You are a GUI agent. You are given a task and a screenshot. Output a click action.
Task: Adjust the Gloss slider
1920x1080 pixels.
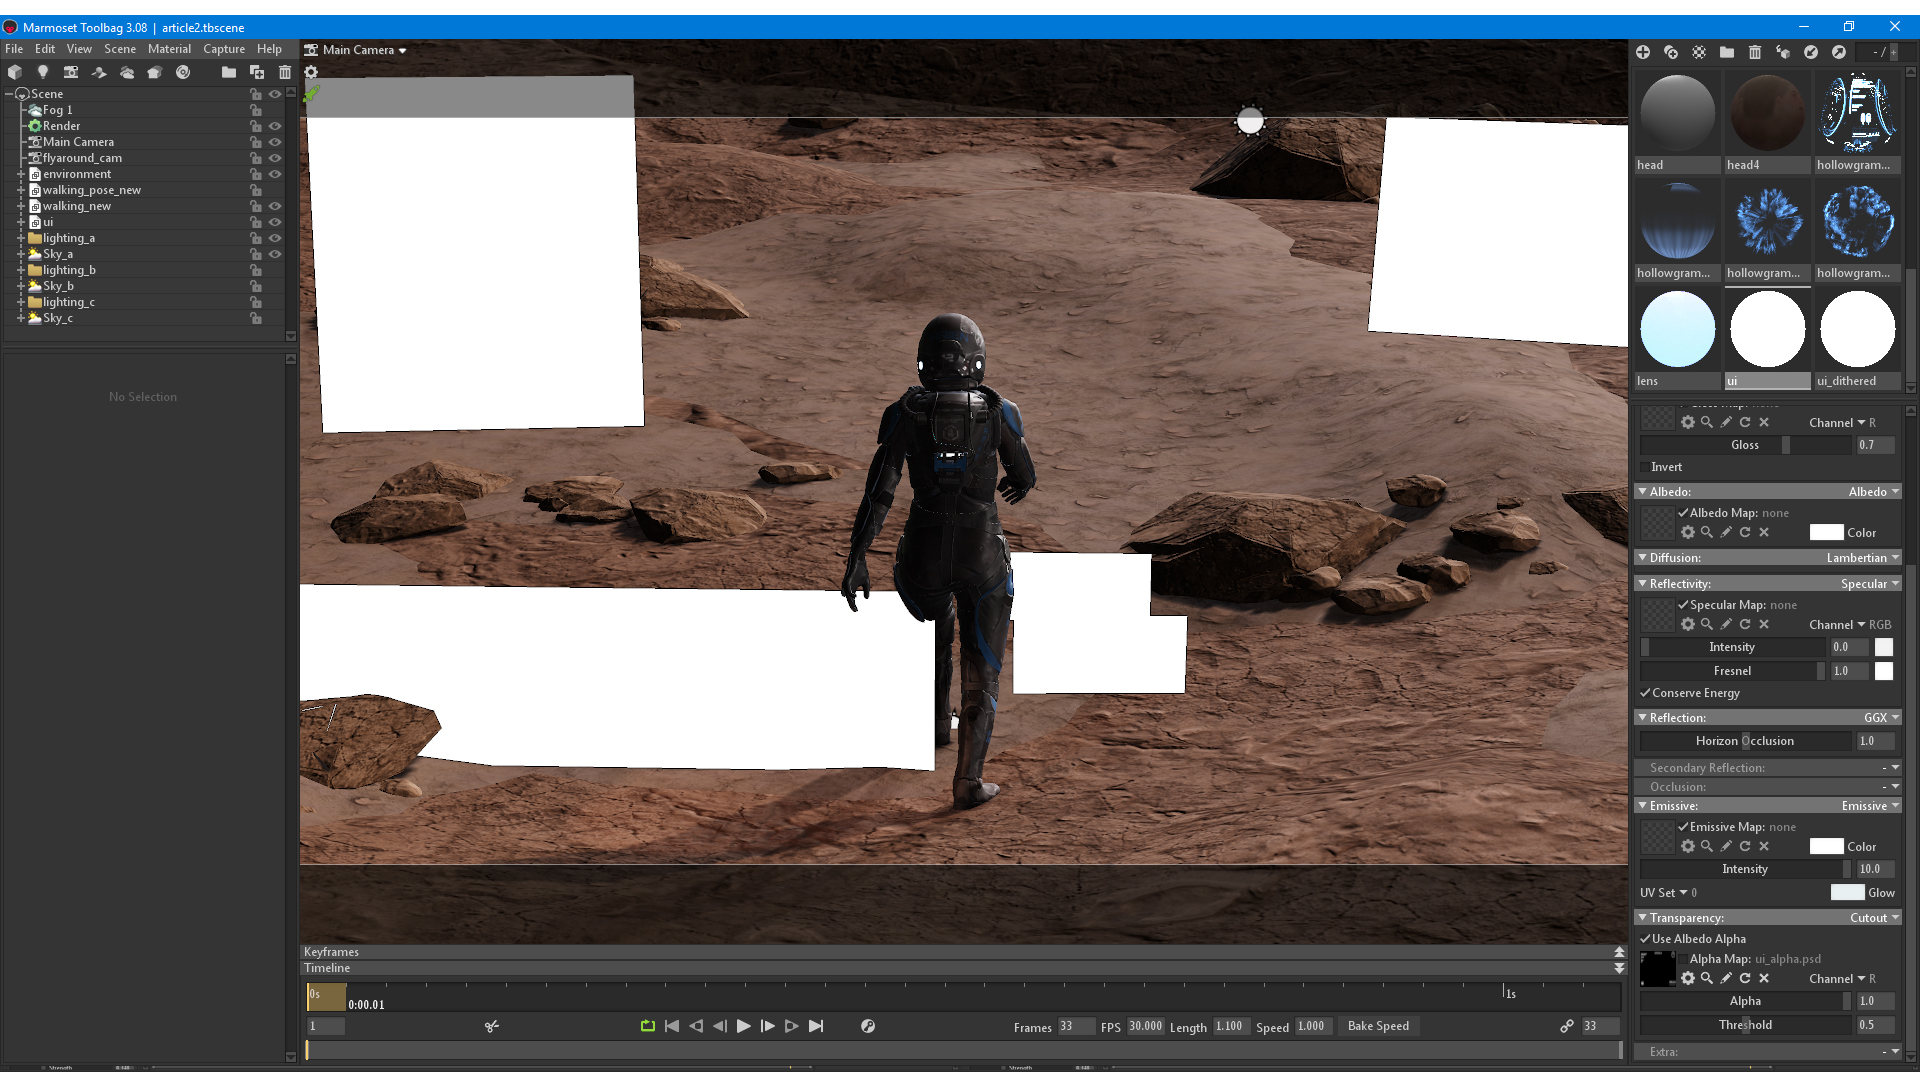[1745, 445]
